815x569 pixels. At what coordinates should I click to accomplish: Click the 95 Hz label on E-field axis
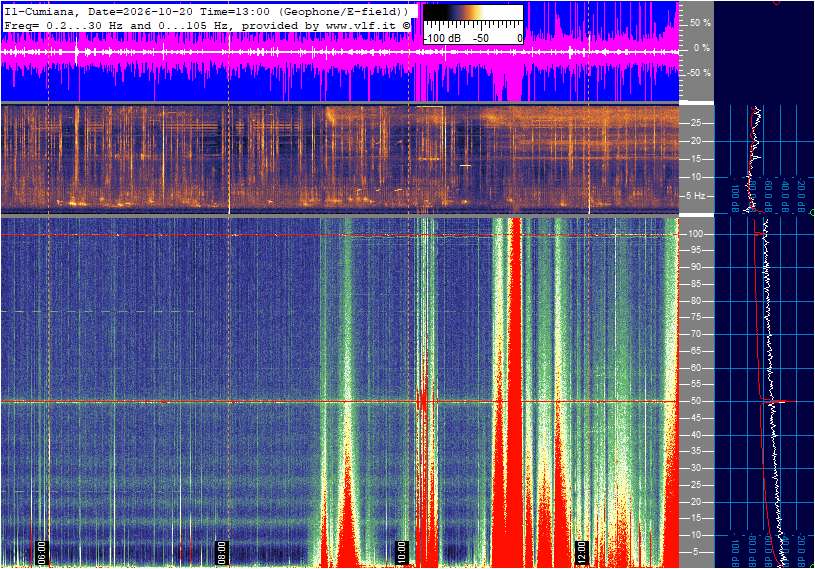point(695,250)
